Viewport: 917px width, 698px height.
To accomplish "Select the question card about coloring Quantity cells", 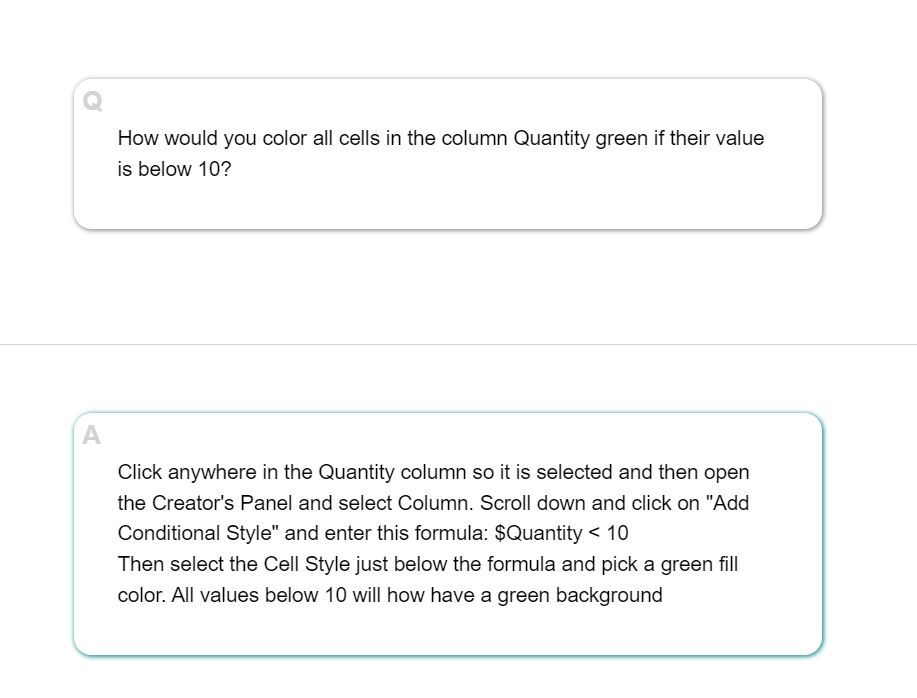I will (448, 154).
